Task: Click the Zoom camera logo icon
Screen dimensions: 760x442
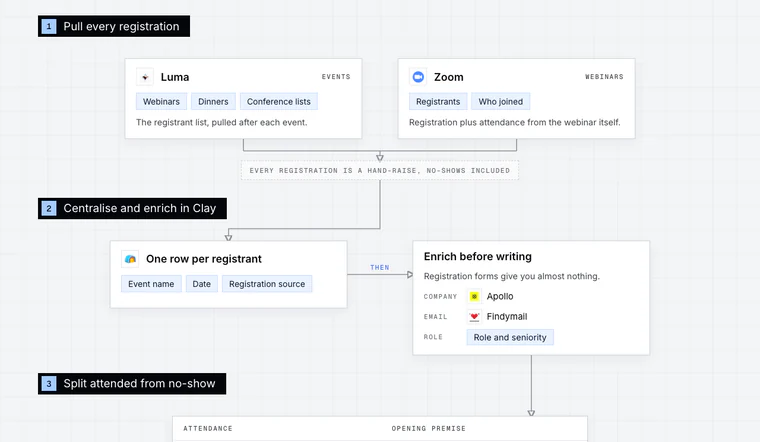Action: 418,77
